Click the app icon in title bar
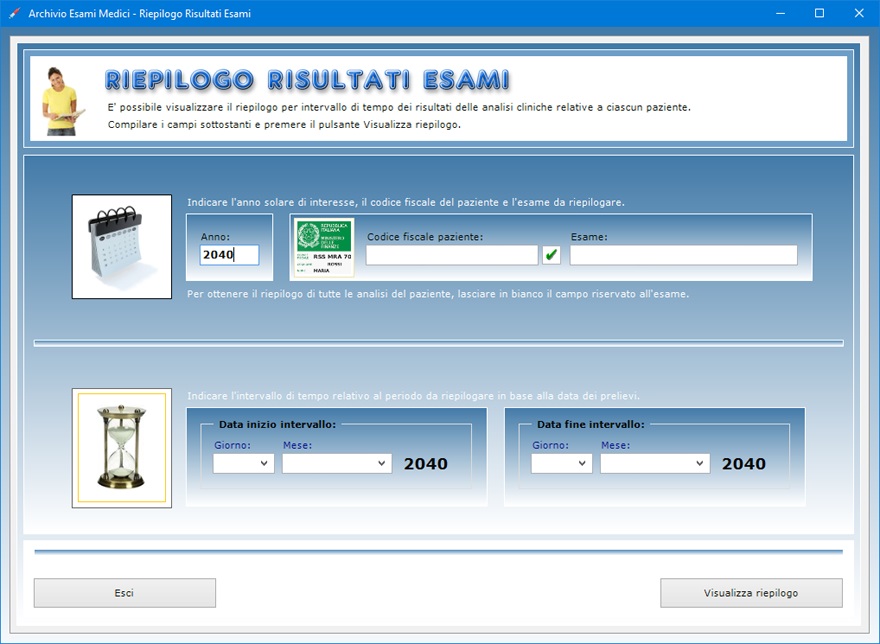880x644 pixels. [14, 14]
